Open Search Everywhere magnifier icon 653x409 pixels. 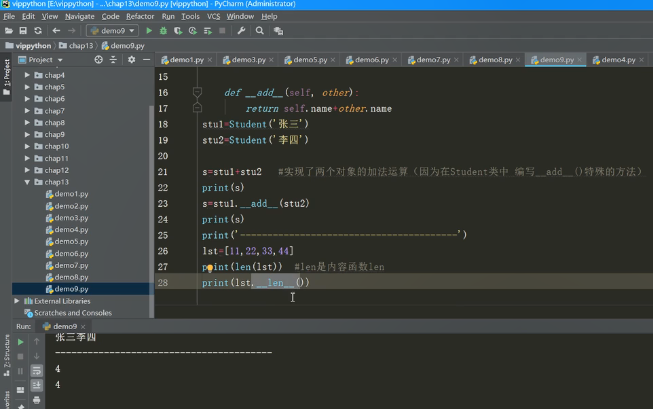pos(259,31)
